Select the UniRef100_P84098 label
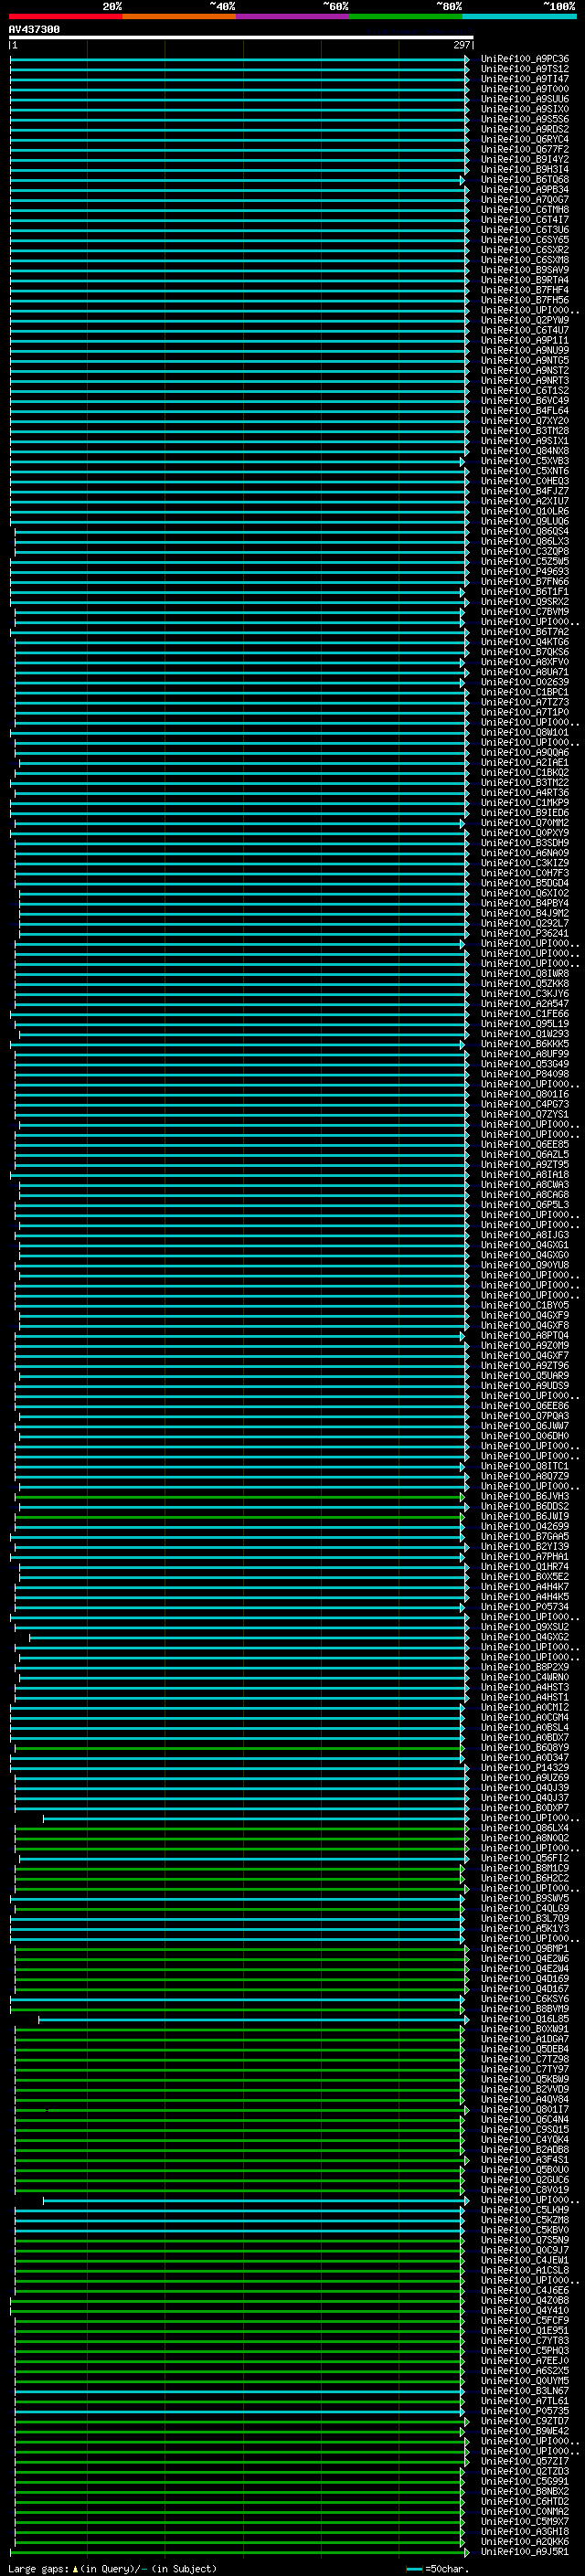This screenshot has width=585, height=2576. click(525, 1074)
